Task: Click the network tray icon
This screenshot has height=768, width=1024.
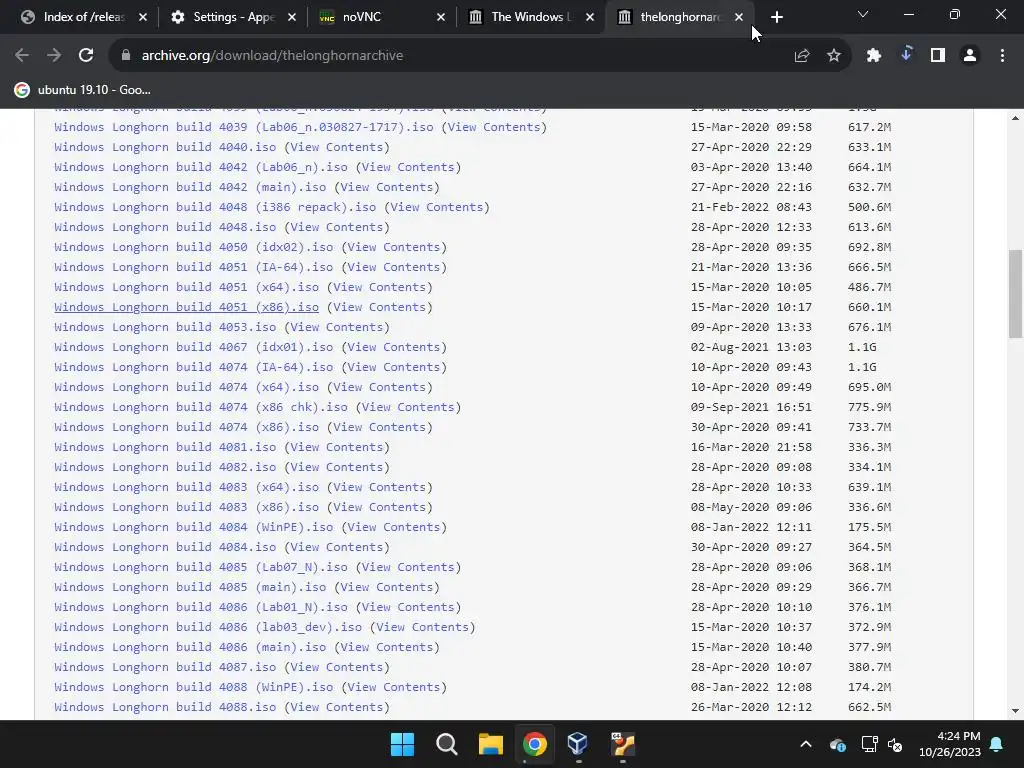Action: [869, 744]
